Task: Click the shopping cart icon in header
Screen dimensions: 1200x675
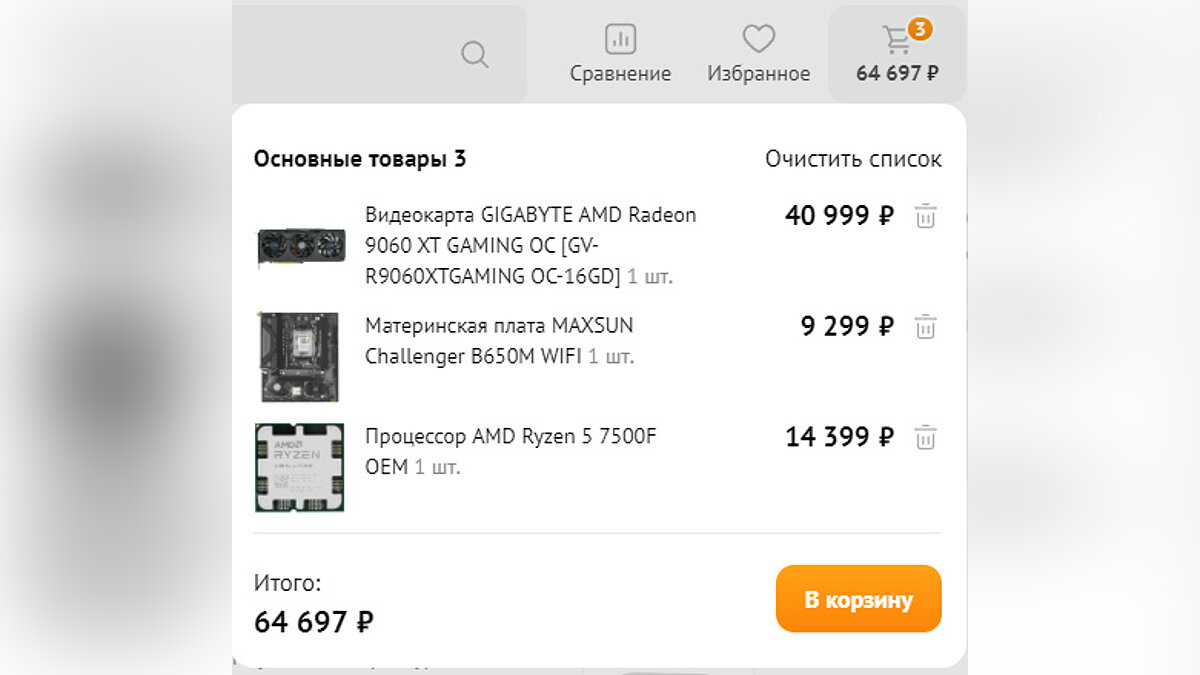Action: (895, 42)
